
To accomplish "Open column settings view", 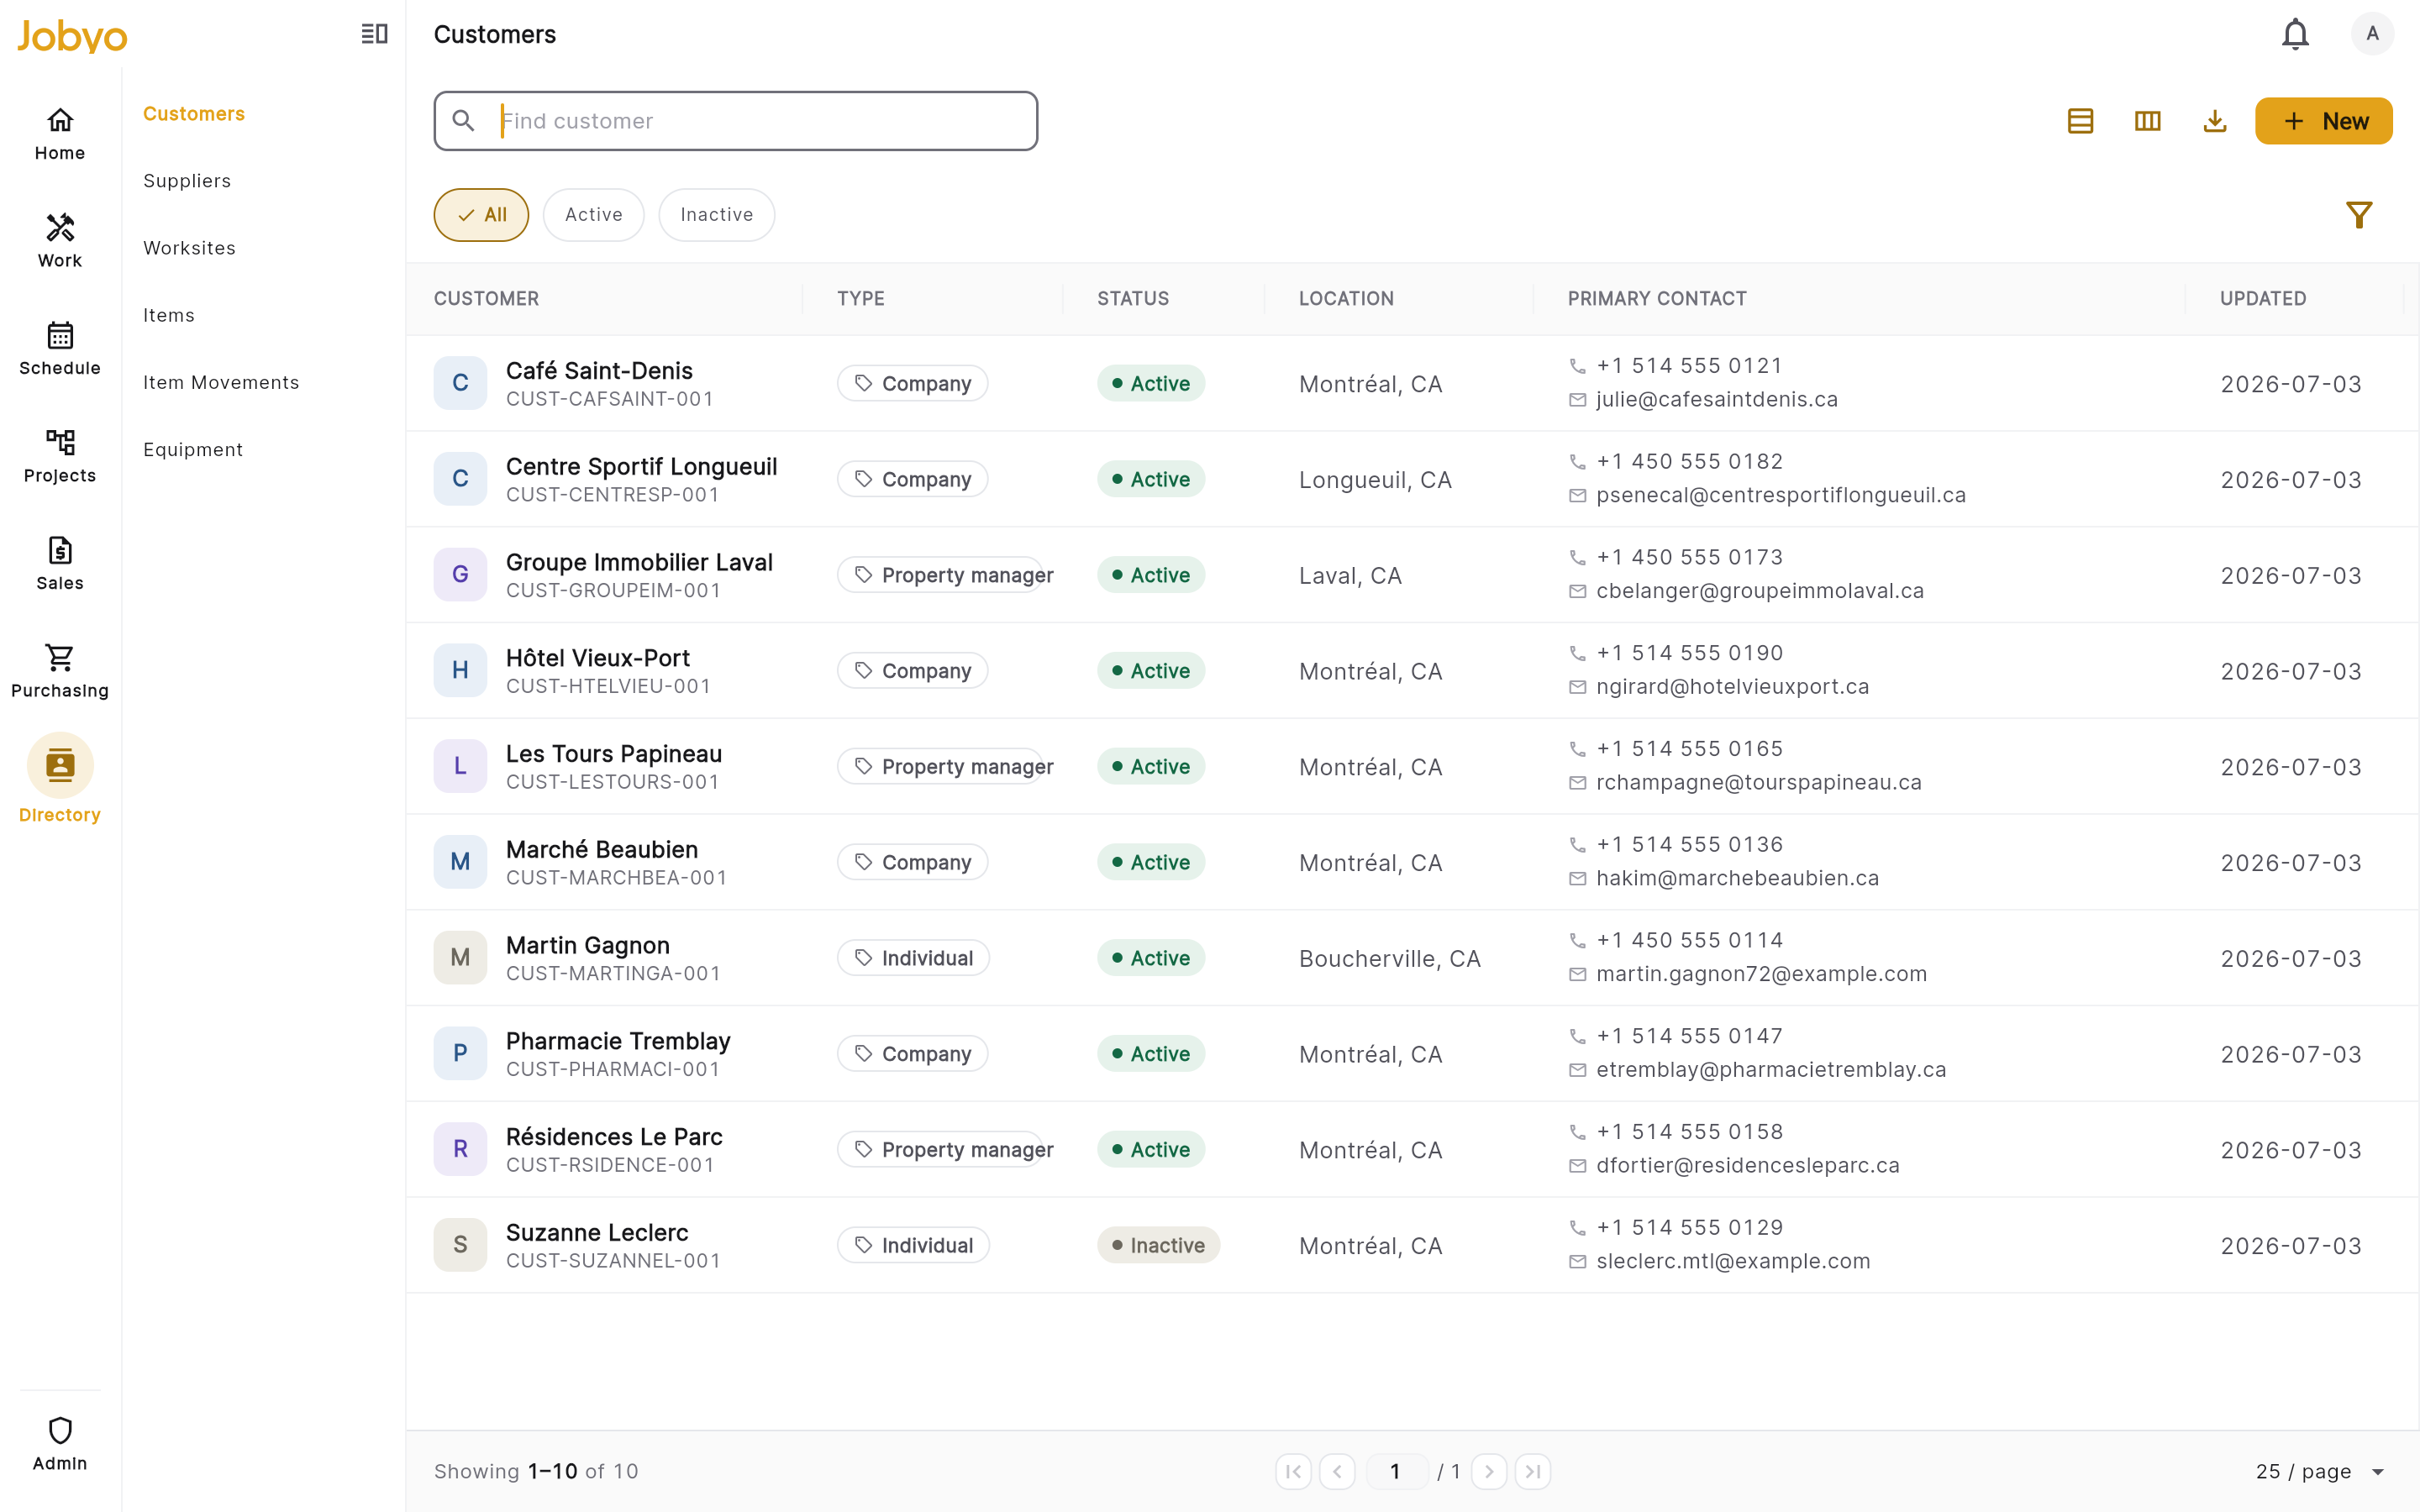I will 2147,121.
